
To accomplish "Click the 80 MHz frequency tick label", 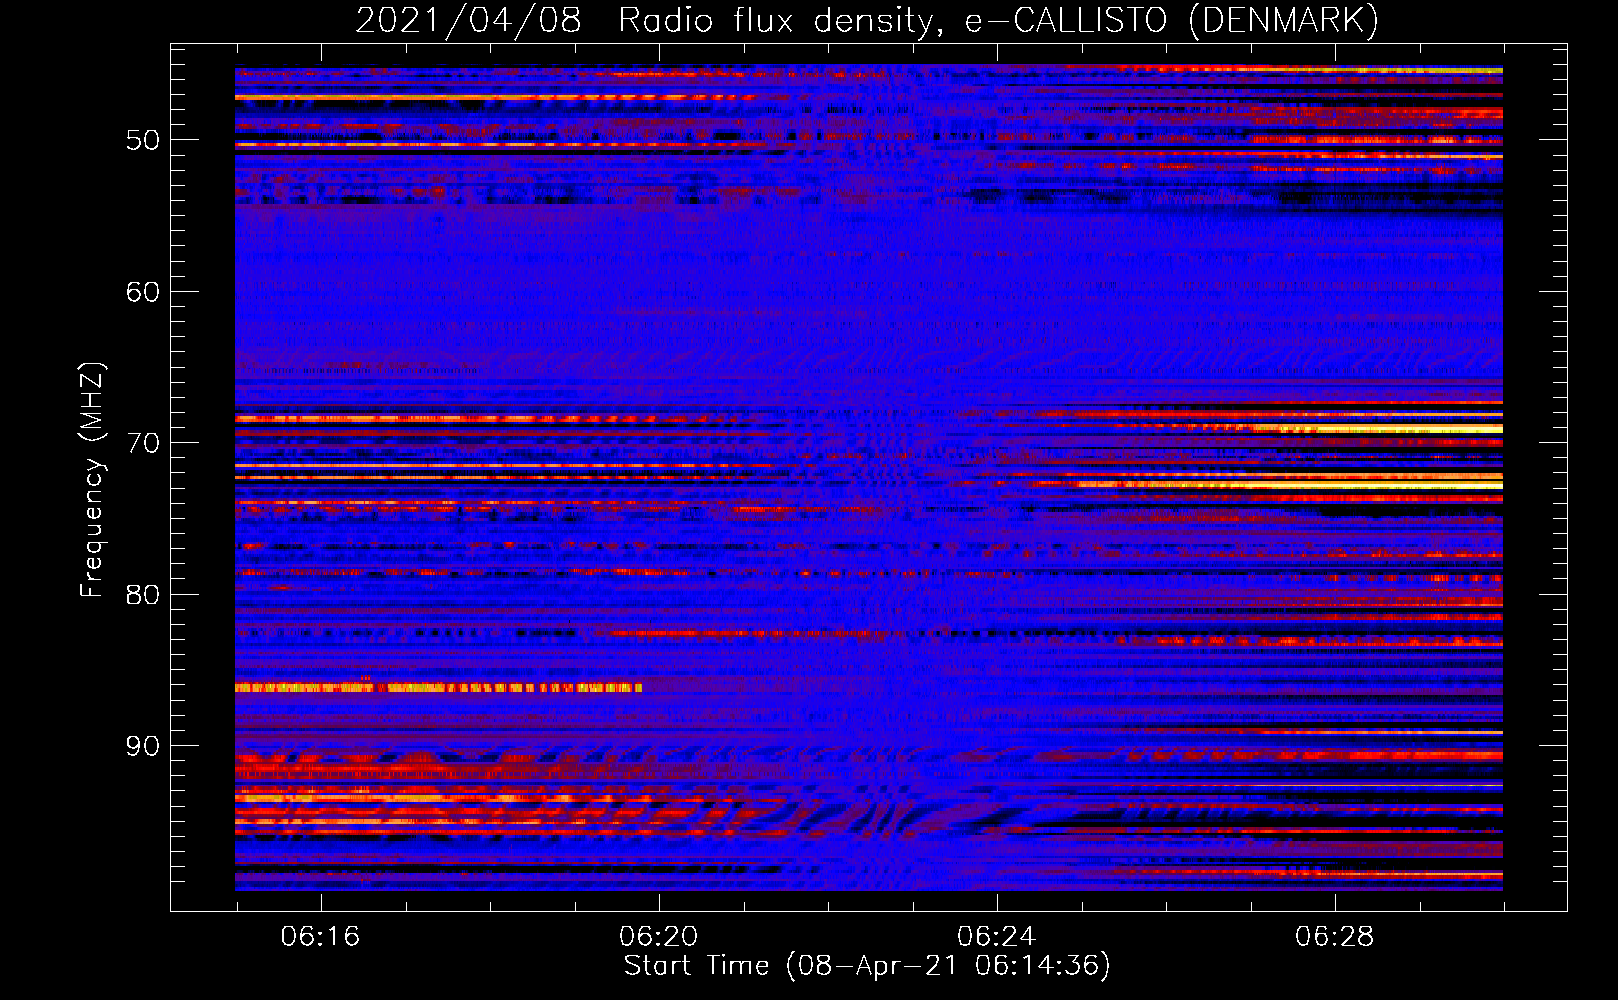I will click(143, 595).
